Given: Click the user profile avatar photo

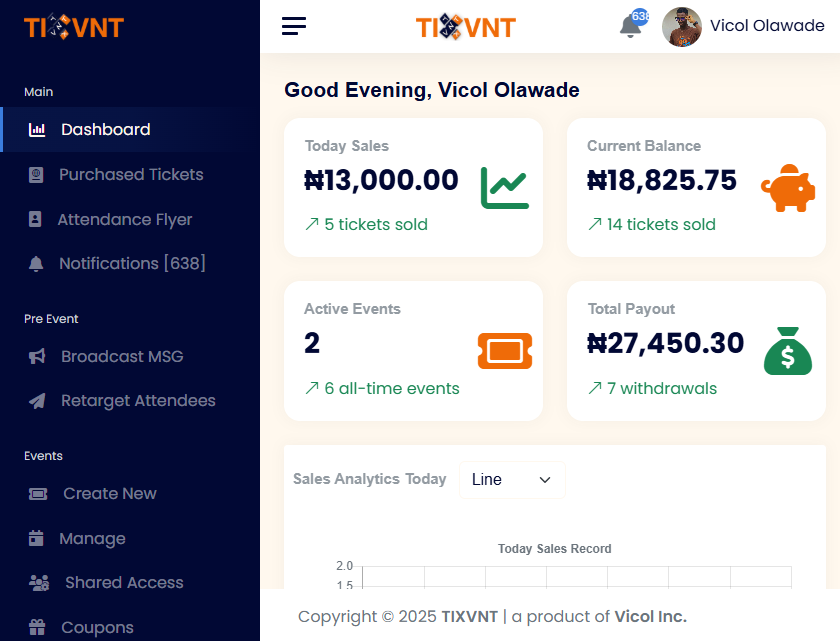Looking at the screenshot, I should (682, 27).
